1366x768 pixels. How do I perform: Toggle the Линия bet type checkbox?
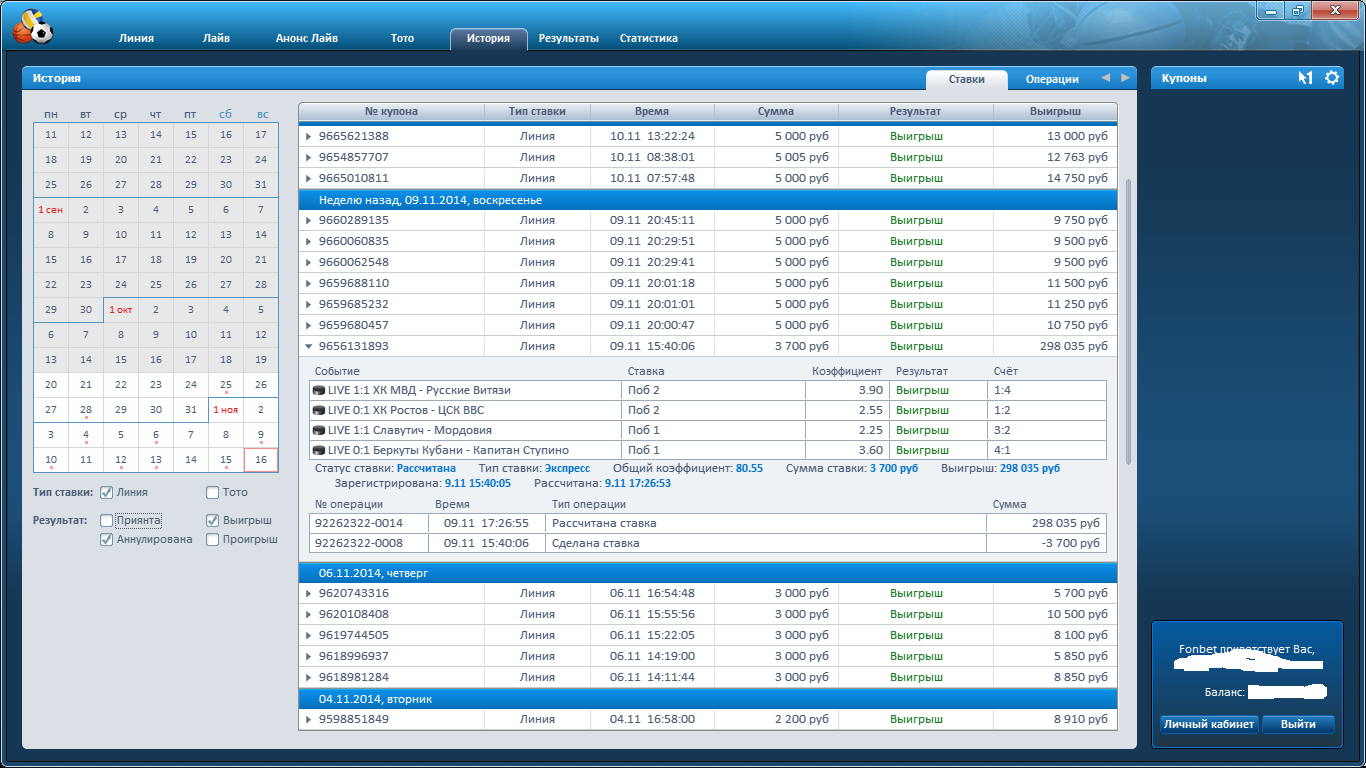[106, 492]
